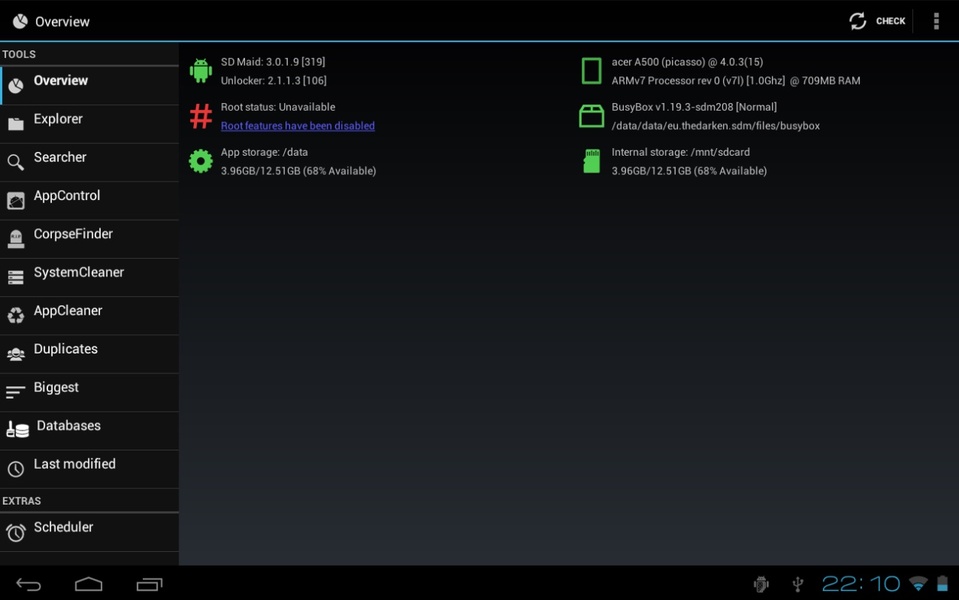Click the AppCleaner recycle icon
Viewport: 959px width, 600px height.
pos(16,316)
